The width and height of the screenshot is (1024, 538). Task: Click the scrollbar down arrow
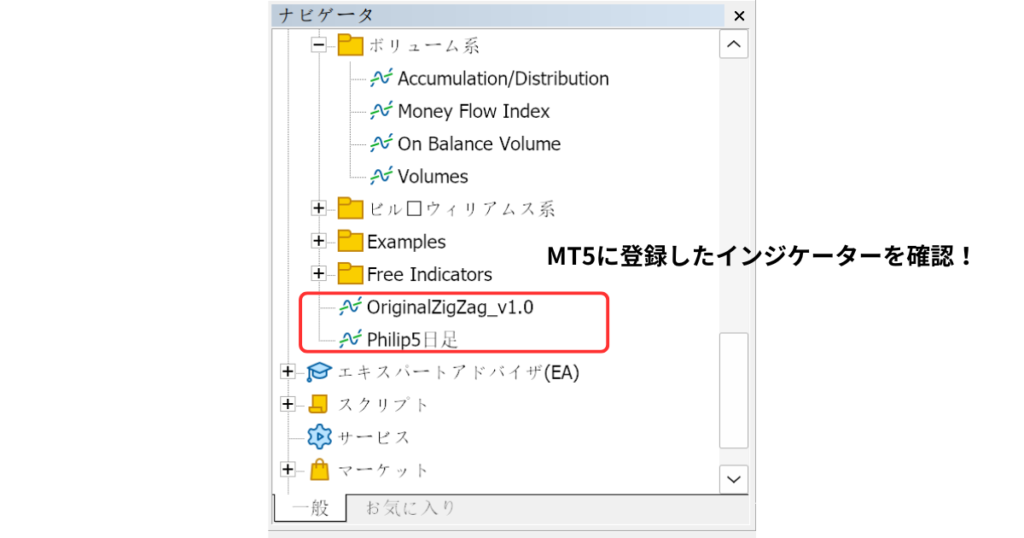733,479
